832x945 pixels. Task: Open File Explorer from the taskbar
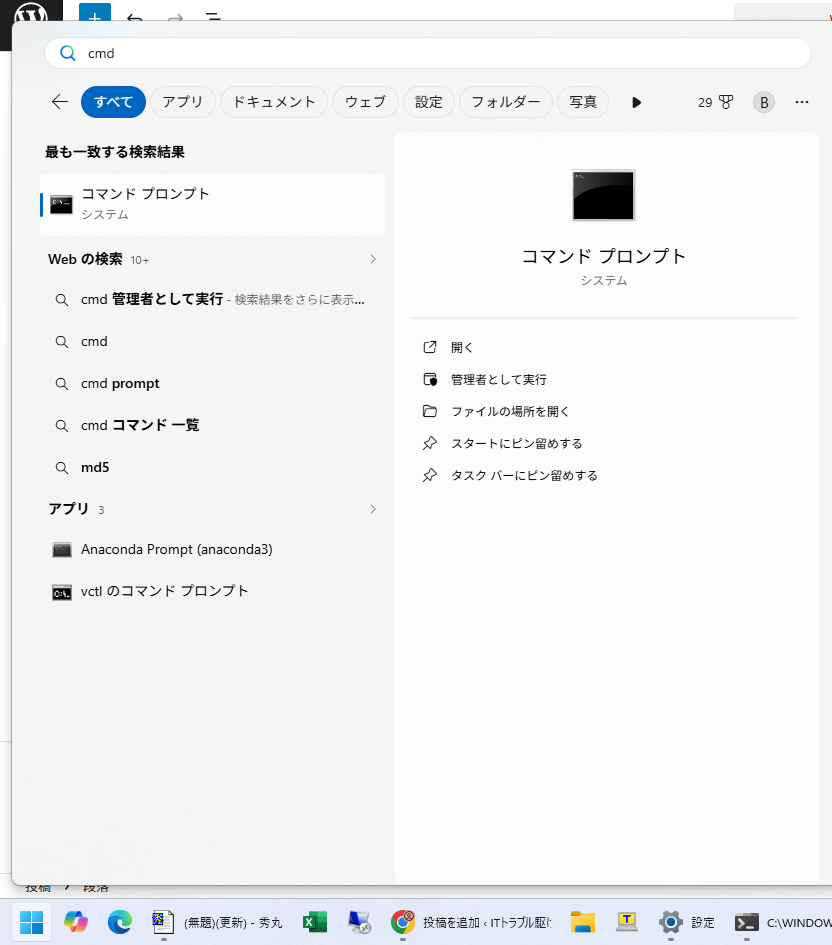coord(582,922)
